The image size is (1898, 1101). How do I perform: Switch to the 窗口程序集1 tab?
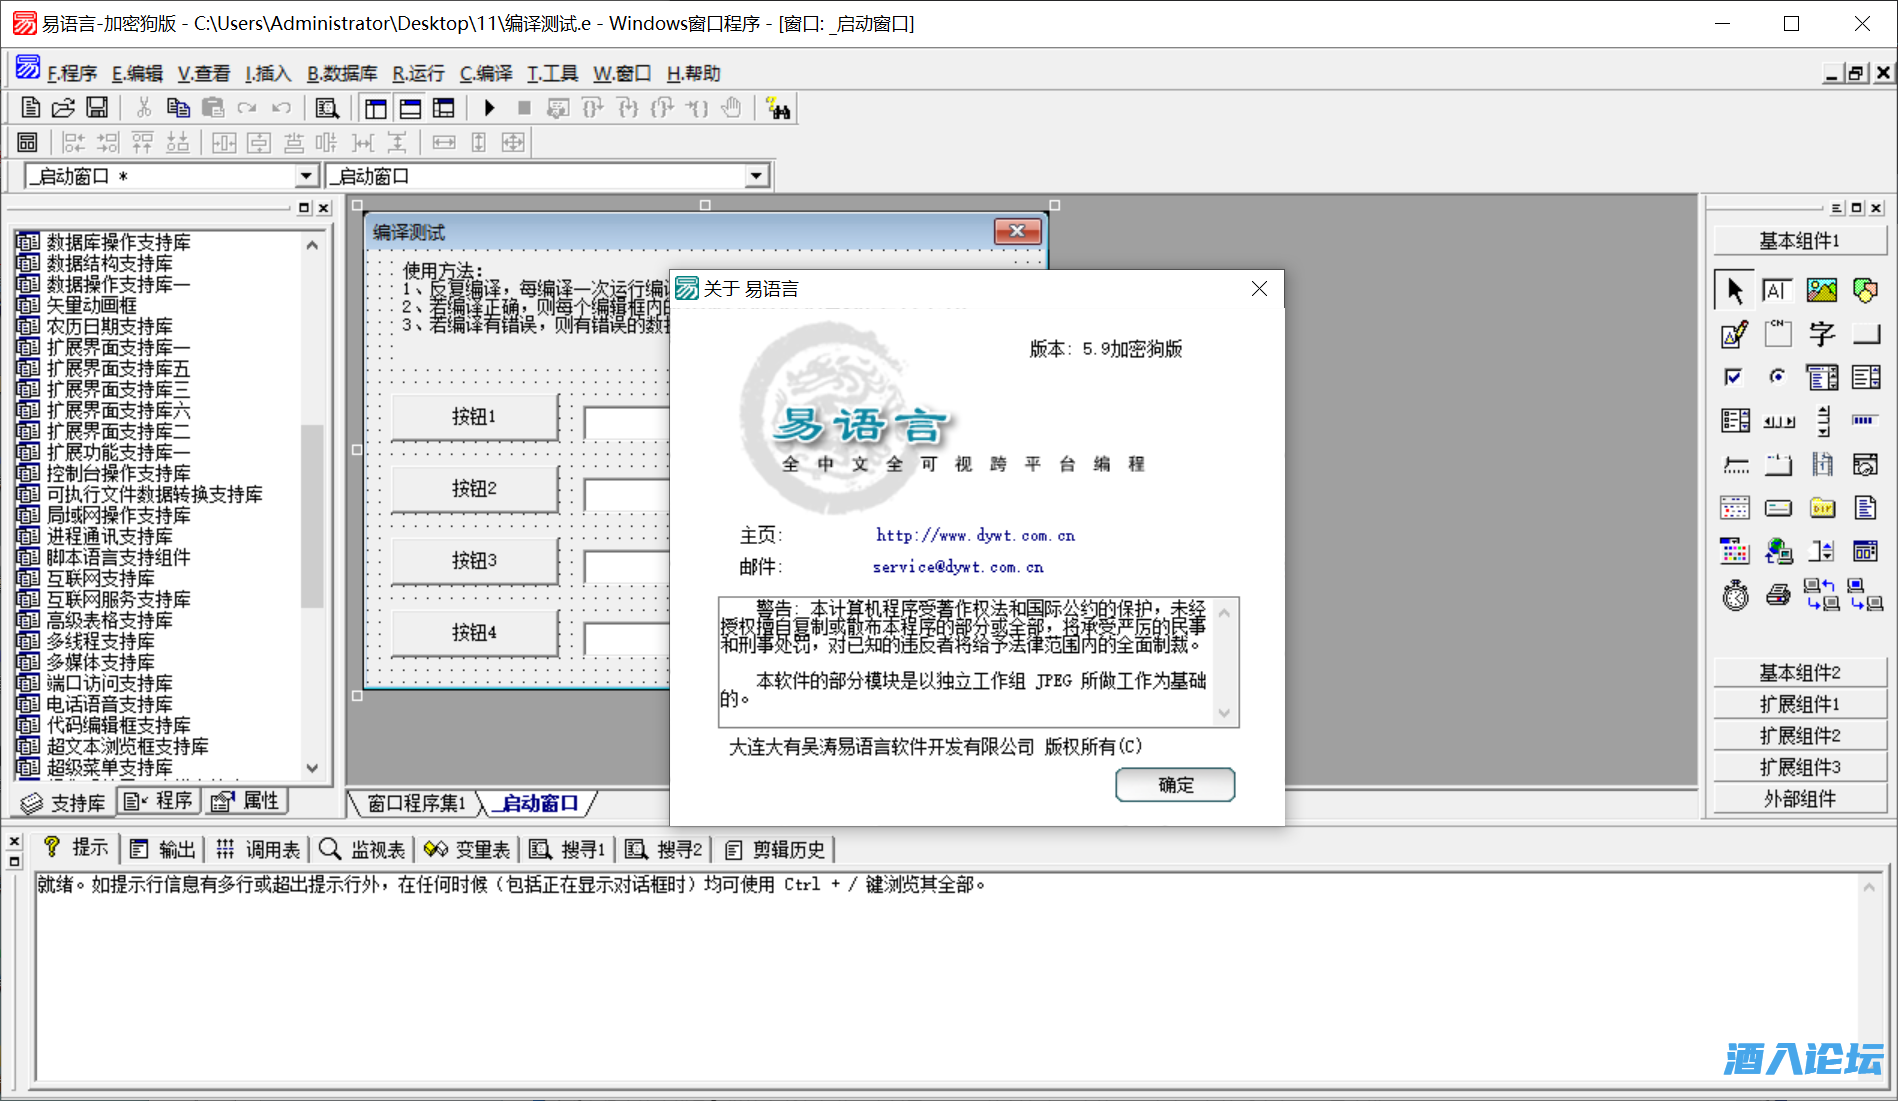(x=416, y=803)
